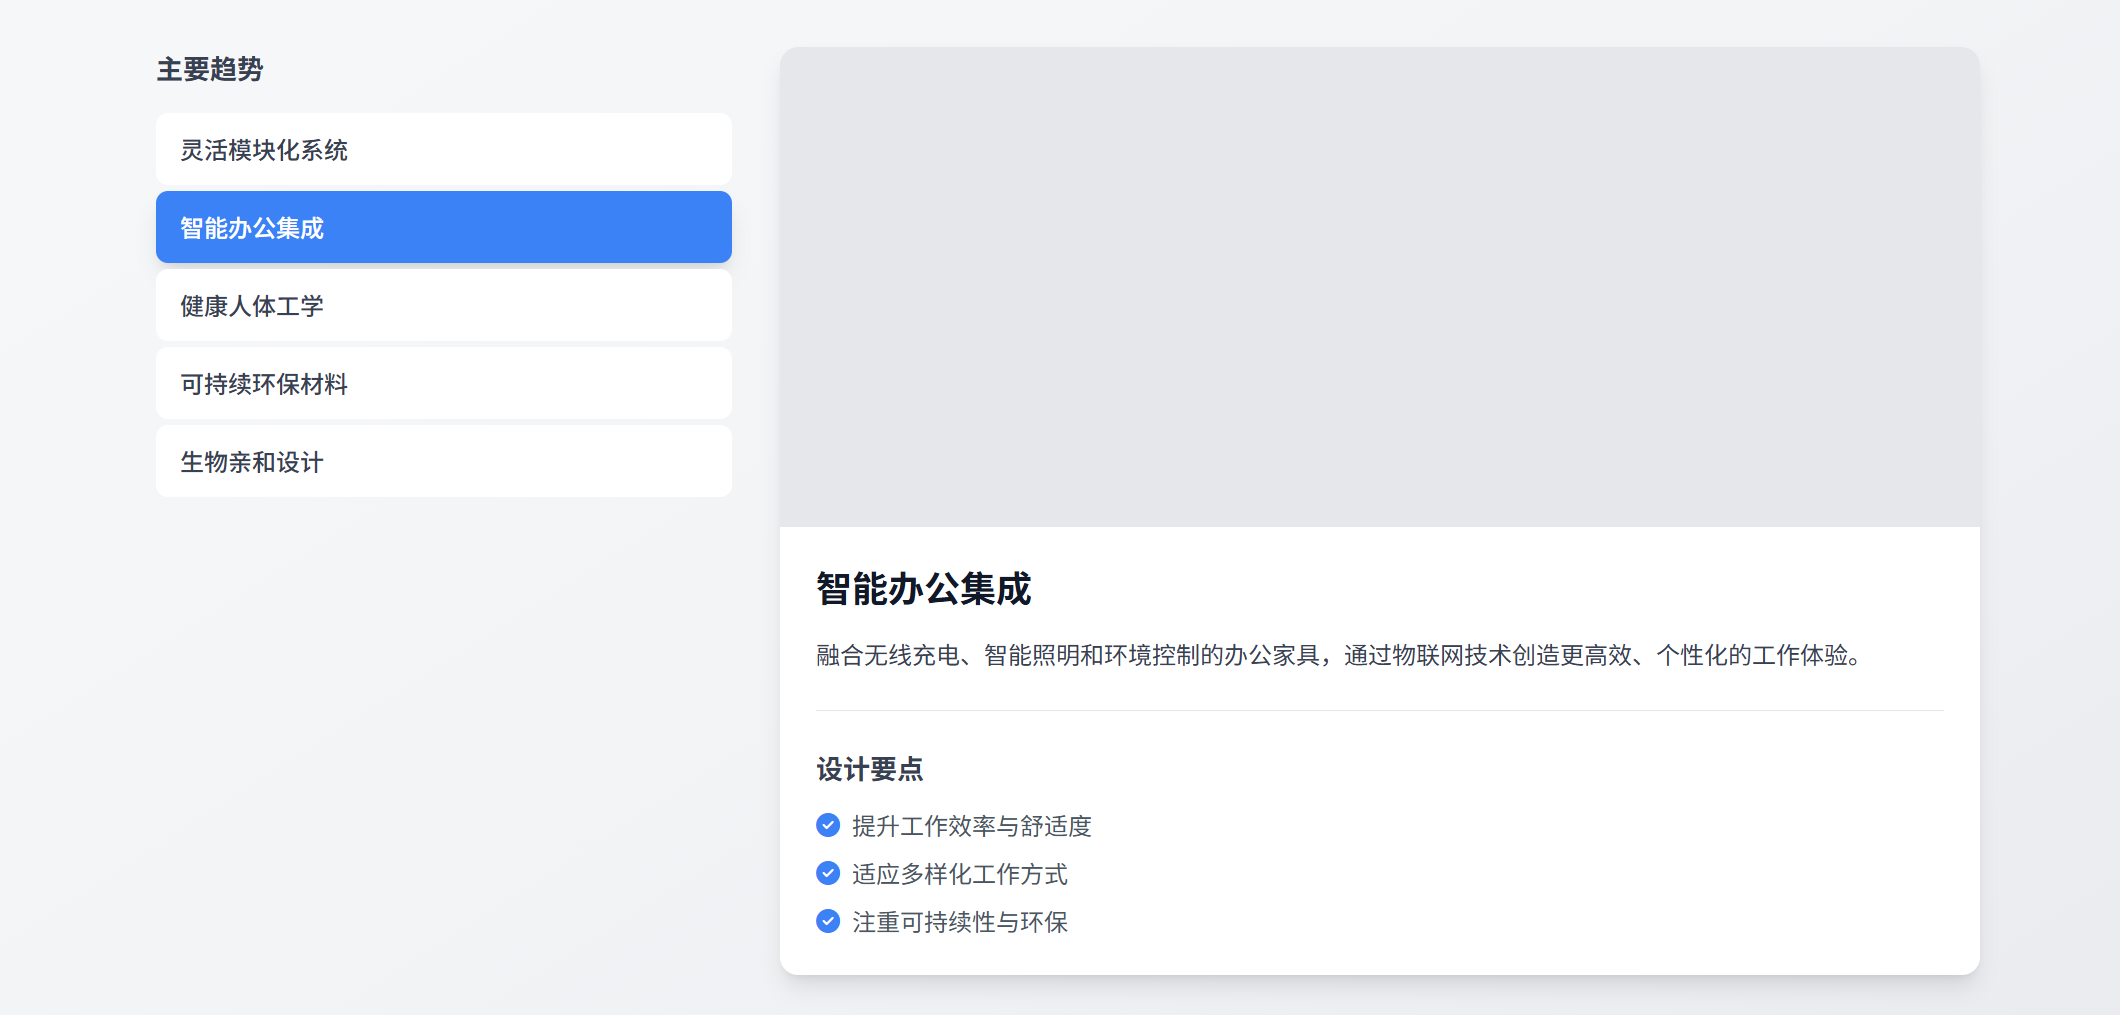
Task: Open the 健康人体工学 trend tab
Action: tap(444, 305)
